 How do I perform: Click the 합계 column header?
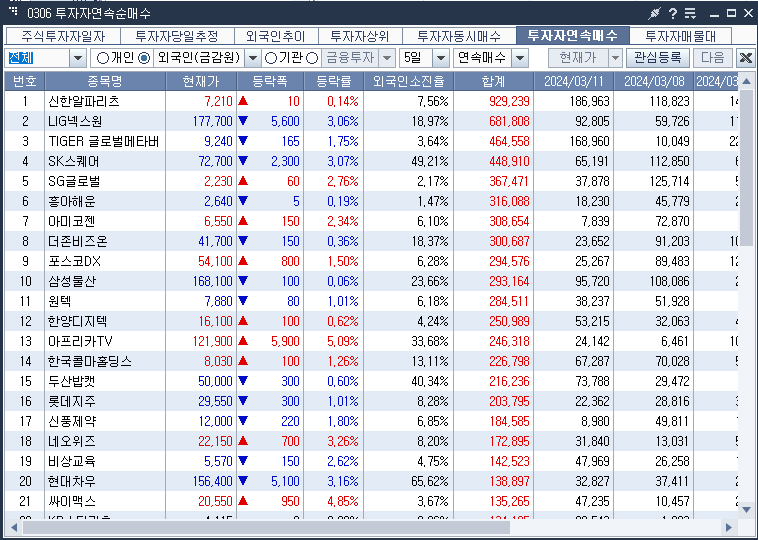[494, 81]
